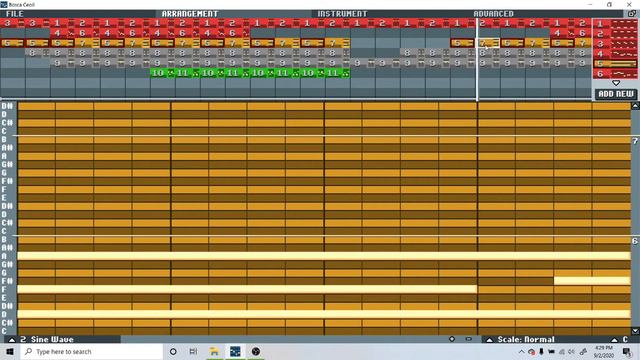The image size is (640, 360).
Task: Show hidden system tray icons
Action: 521,351
